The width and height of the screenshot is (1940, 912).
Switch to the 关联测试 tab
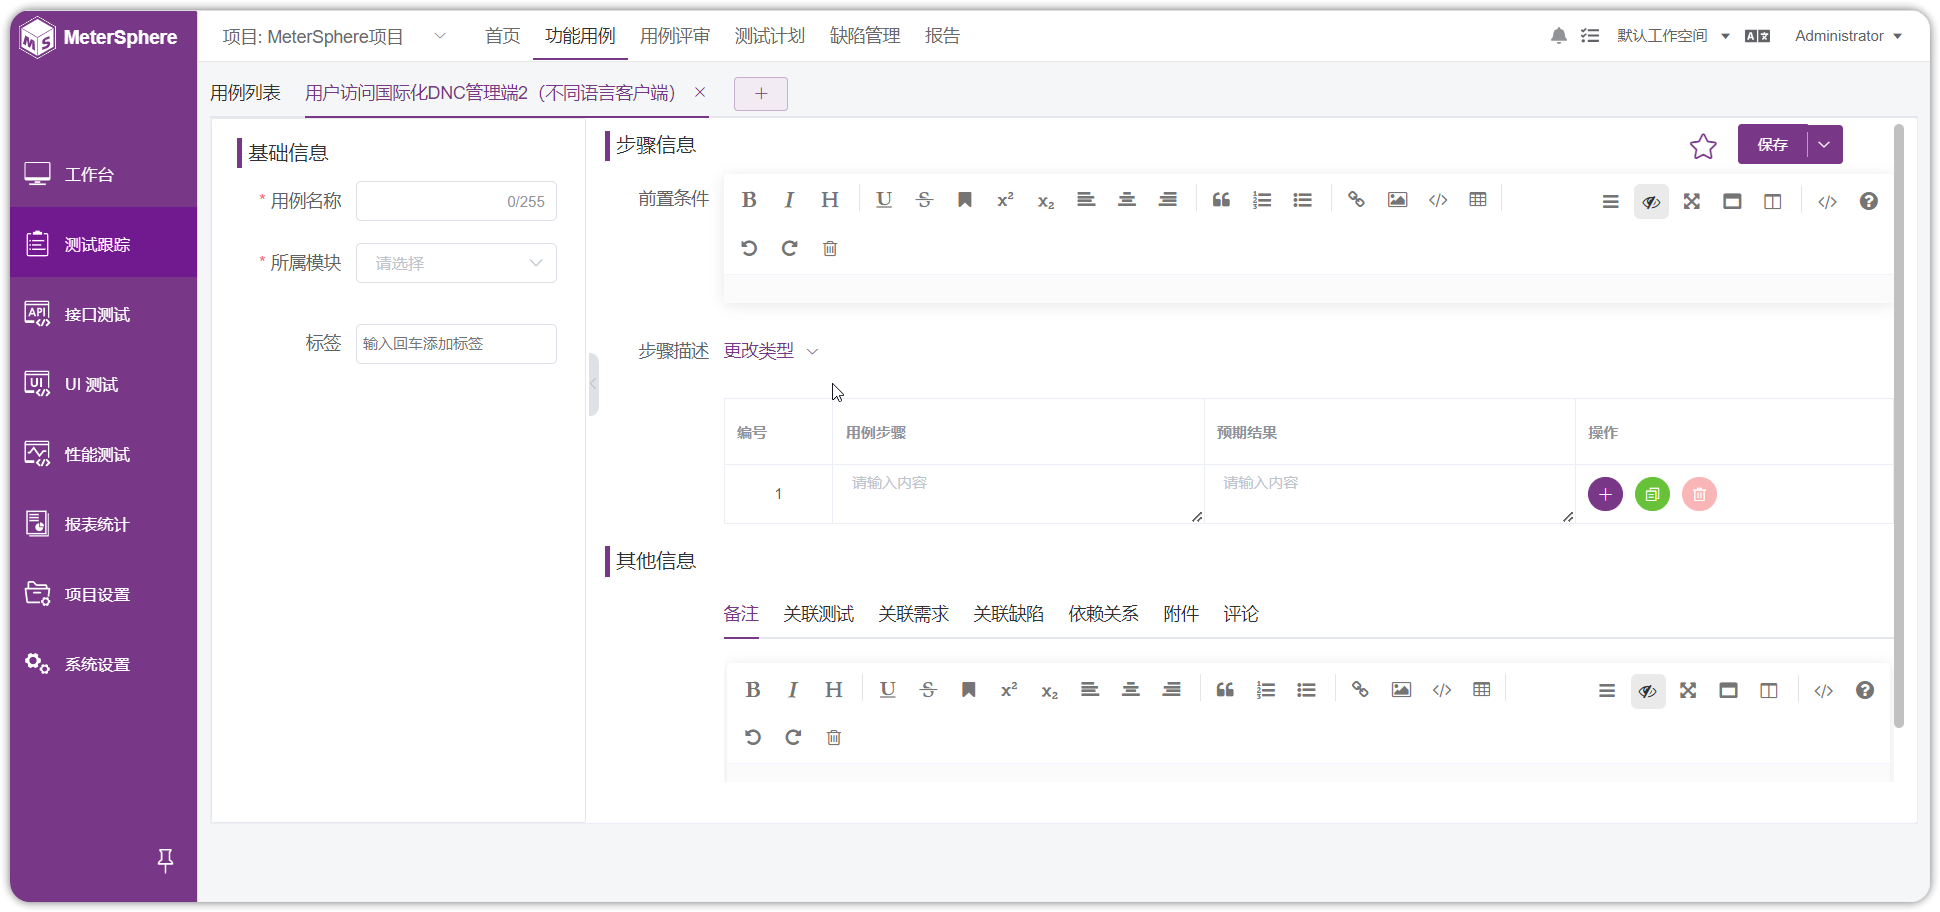[x=818, y=614]
